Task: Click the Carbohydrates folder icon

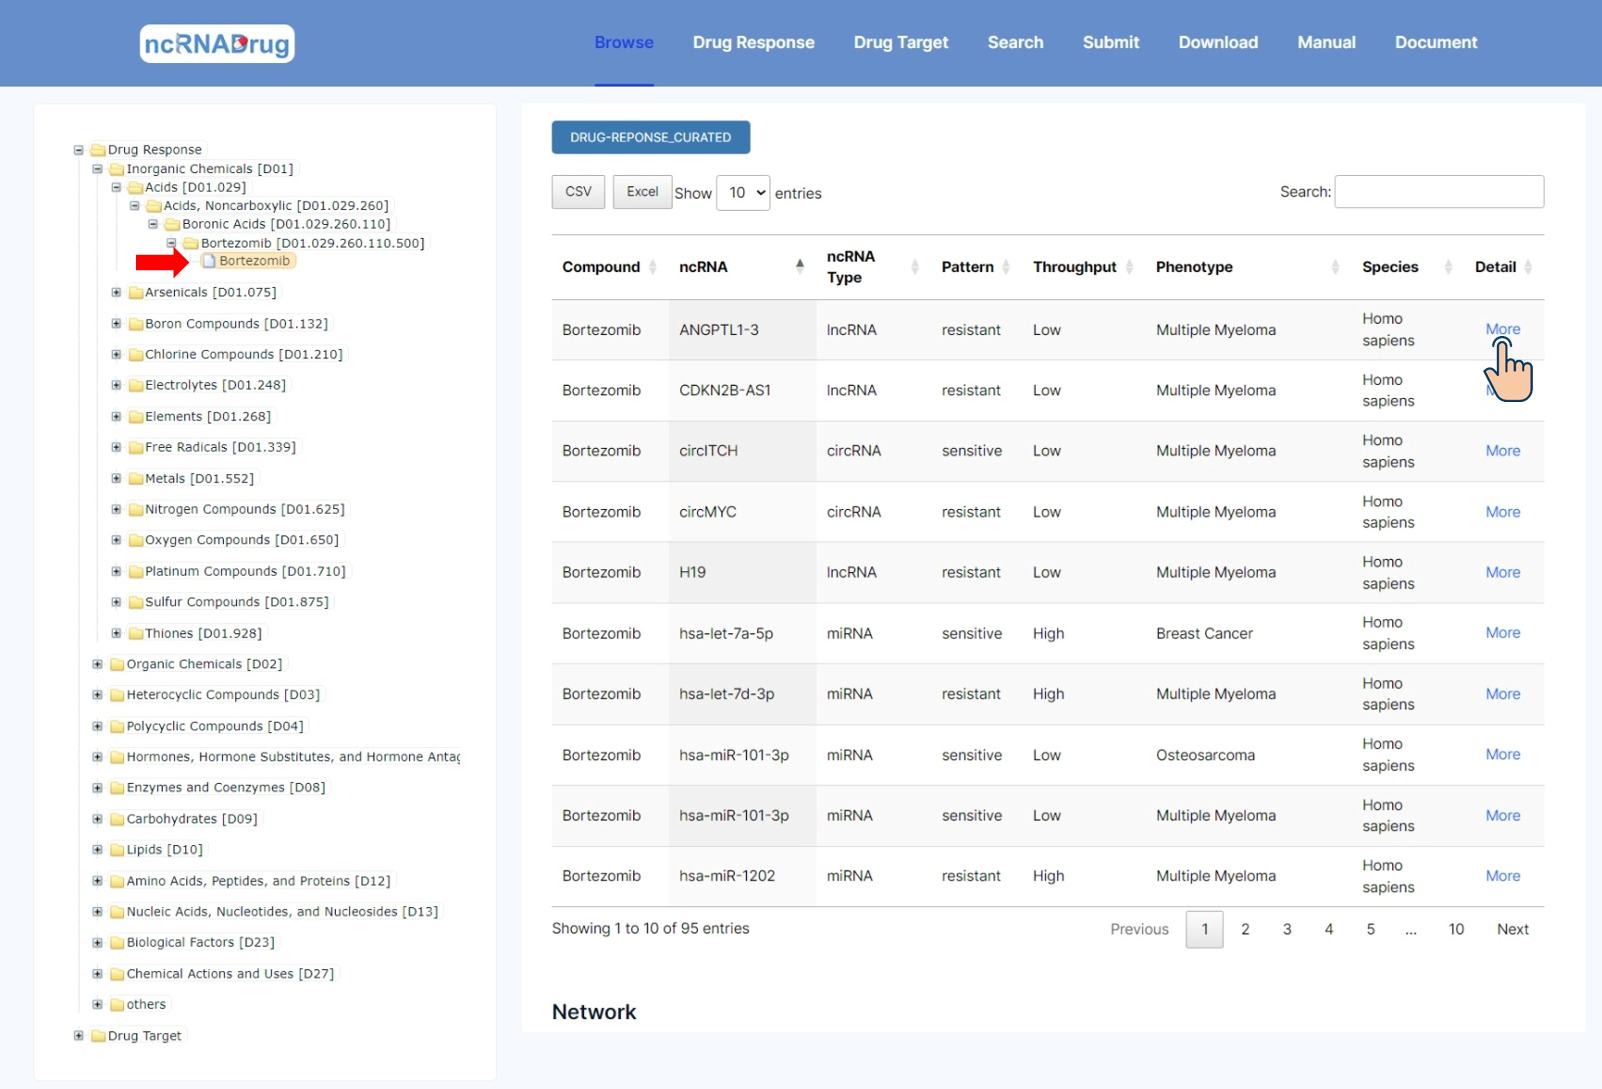Action: tap(117, 819)
